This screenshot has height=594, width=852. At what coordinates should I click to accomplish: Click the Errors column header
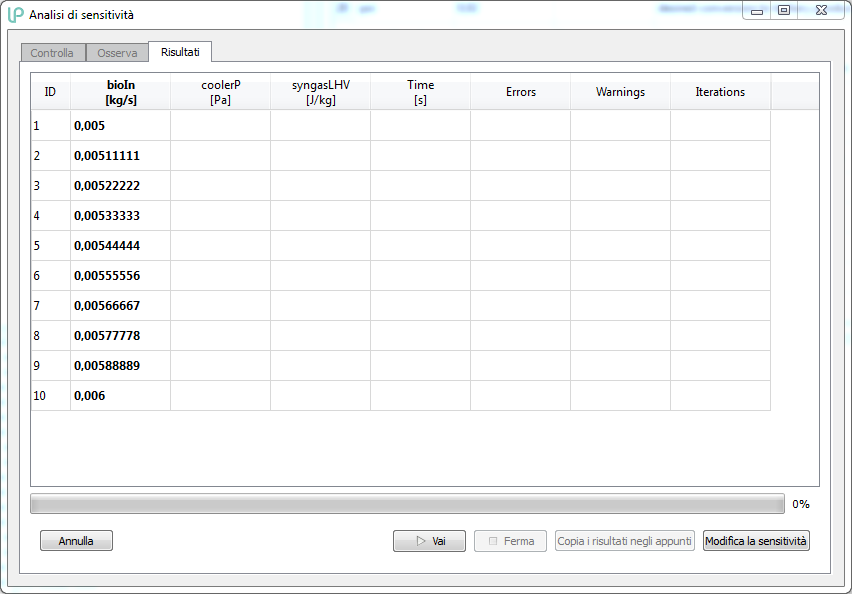click(x=520, y=92)
